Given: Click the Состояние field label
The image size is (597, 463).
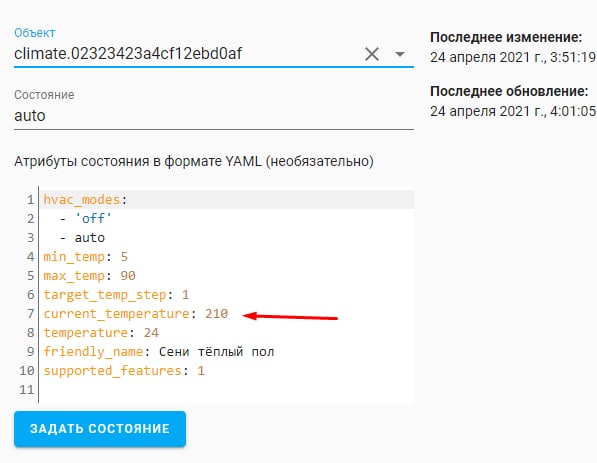Looking at the screenshot, I should [x=44, y=95].
